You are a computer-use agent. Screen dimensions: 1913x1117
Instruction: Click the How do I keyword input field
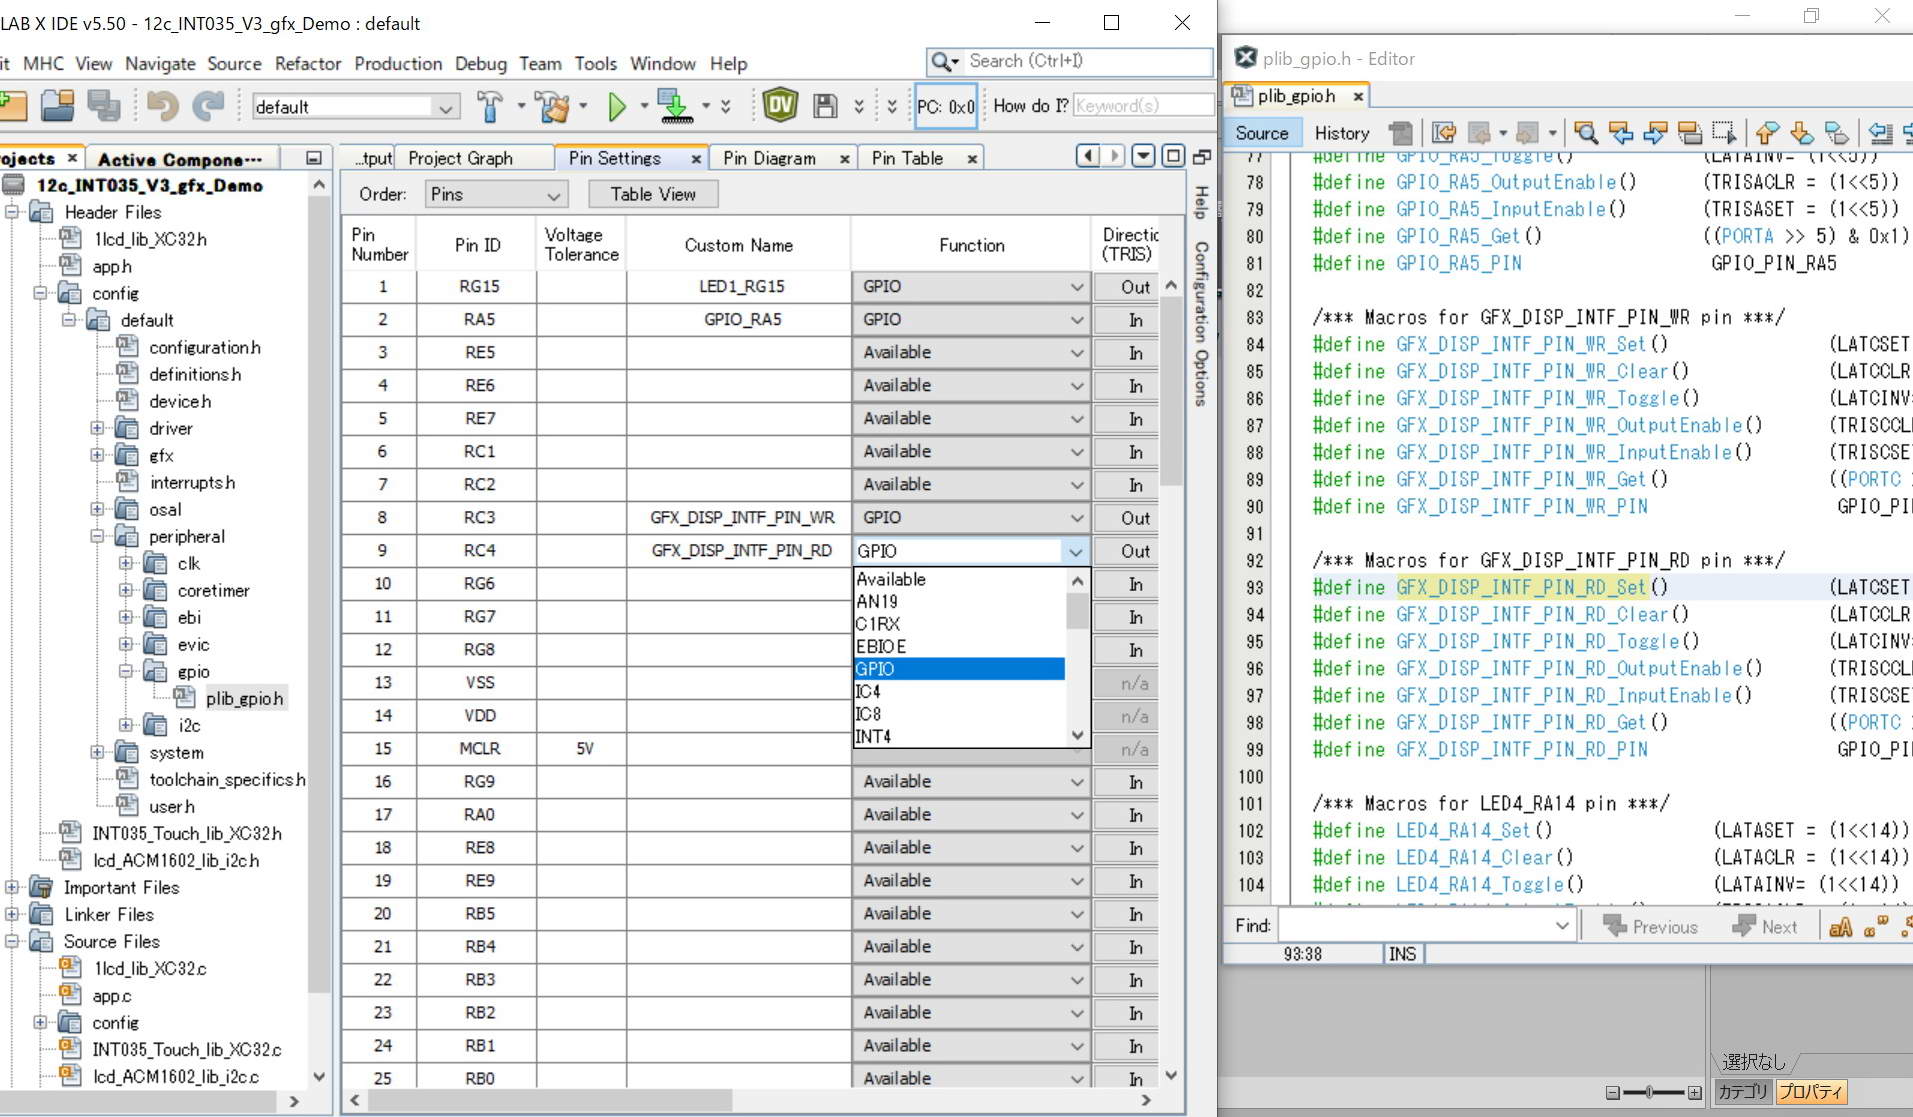(1143, 105)
